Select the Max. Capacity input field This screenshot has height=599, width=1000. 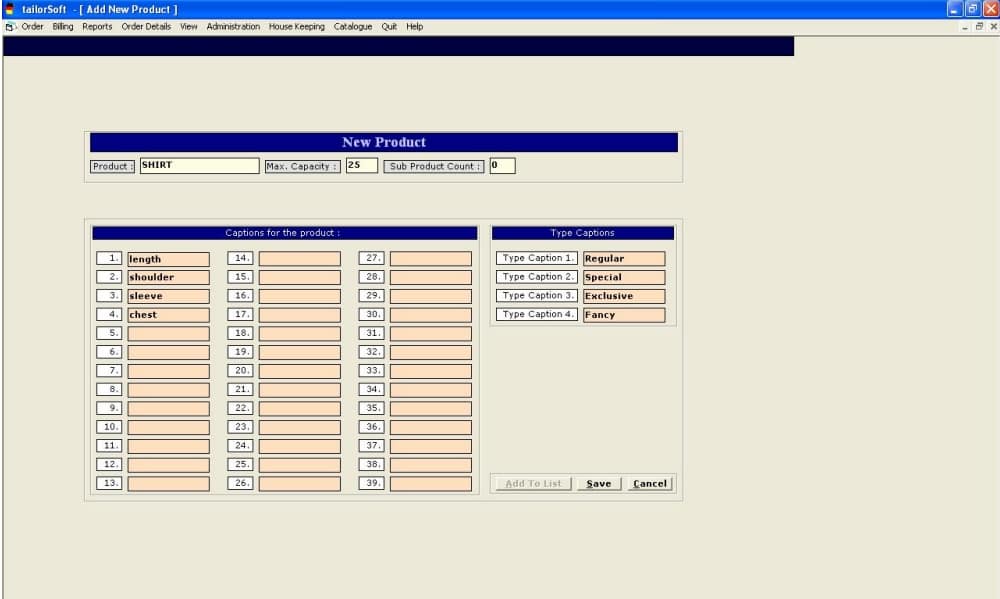coord(361,166)
